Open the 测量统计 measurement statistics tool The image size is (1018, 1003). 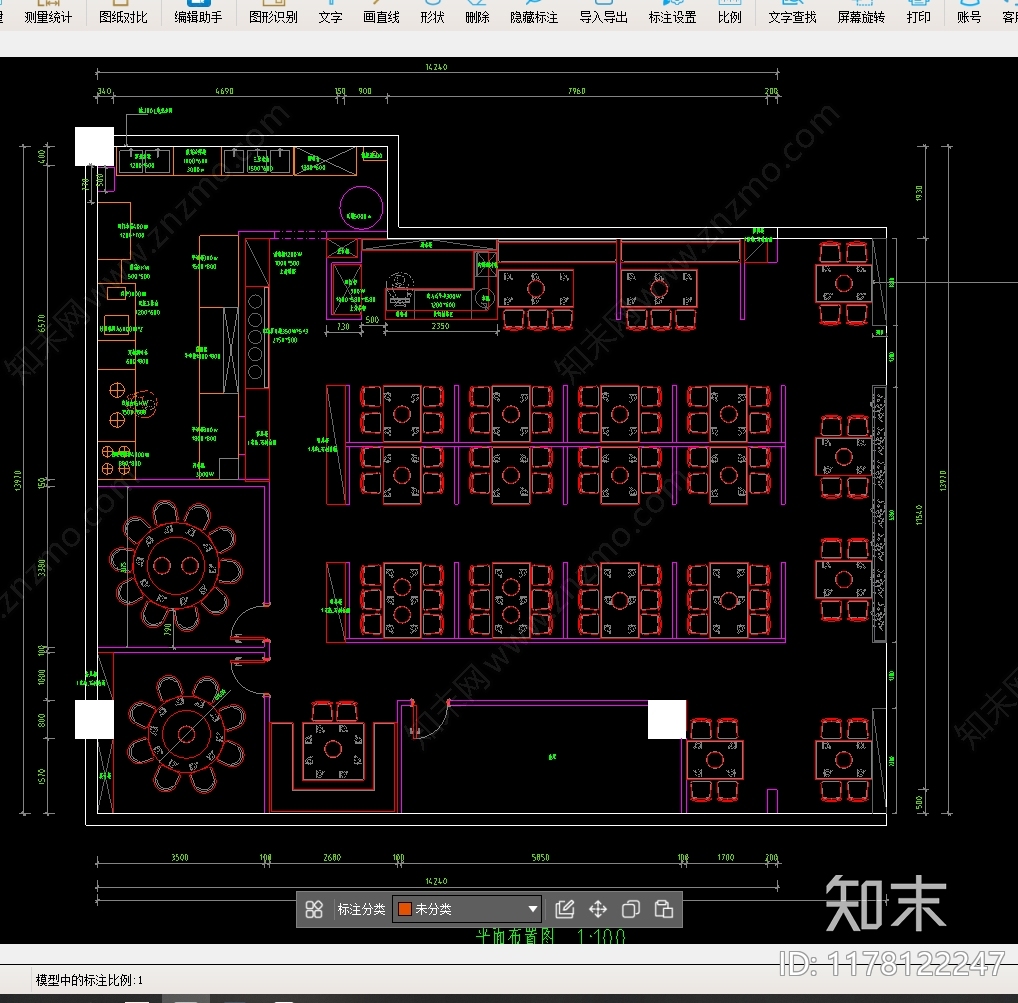[48, 12]
